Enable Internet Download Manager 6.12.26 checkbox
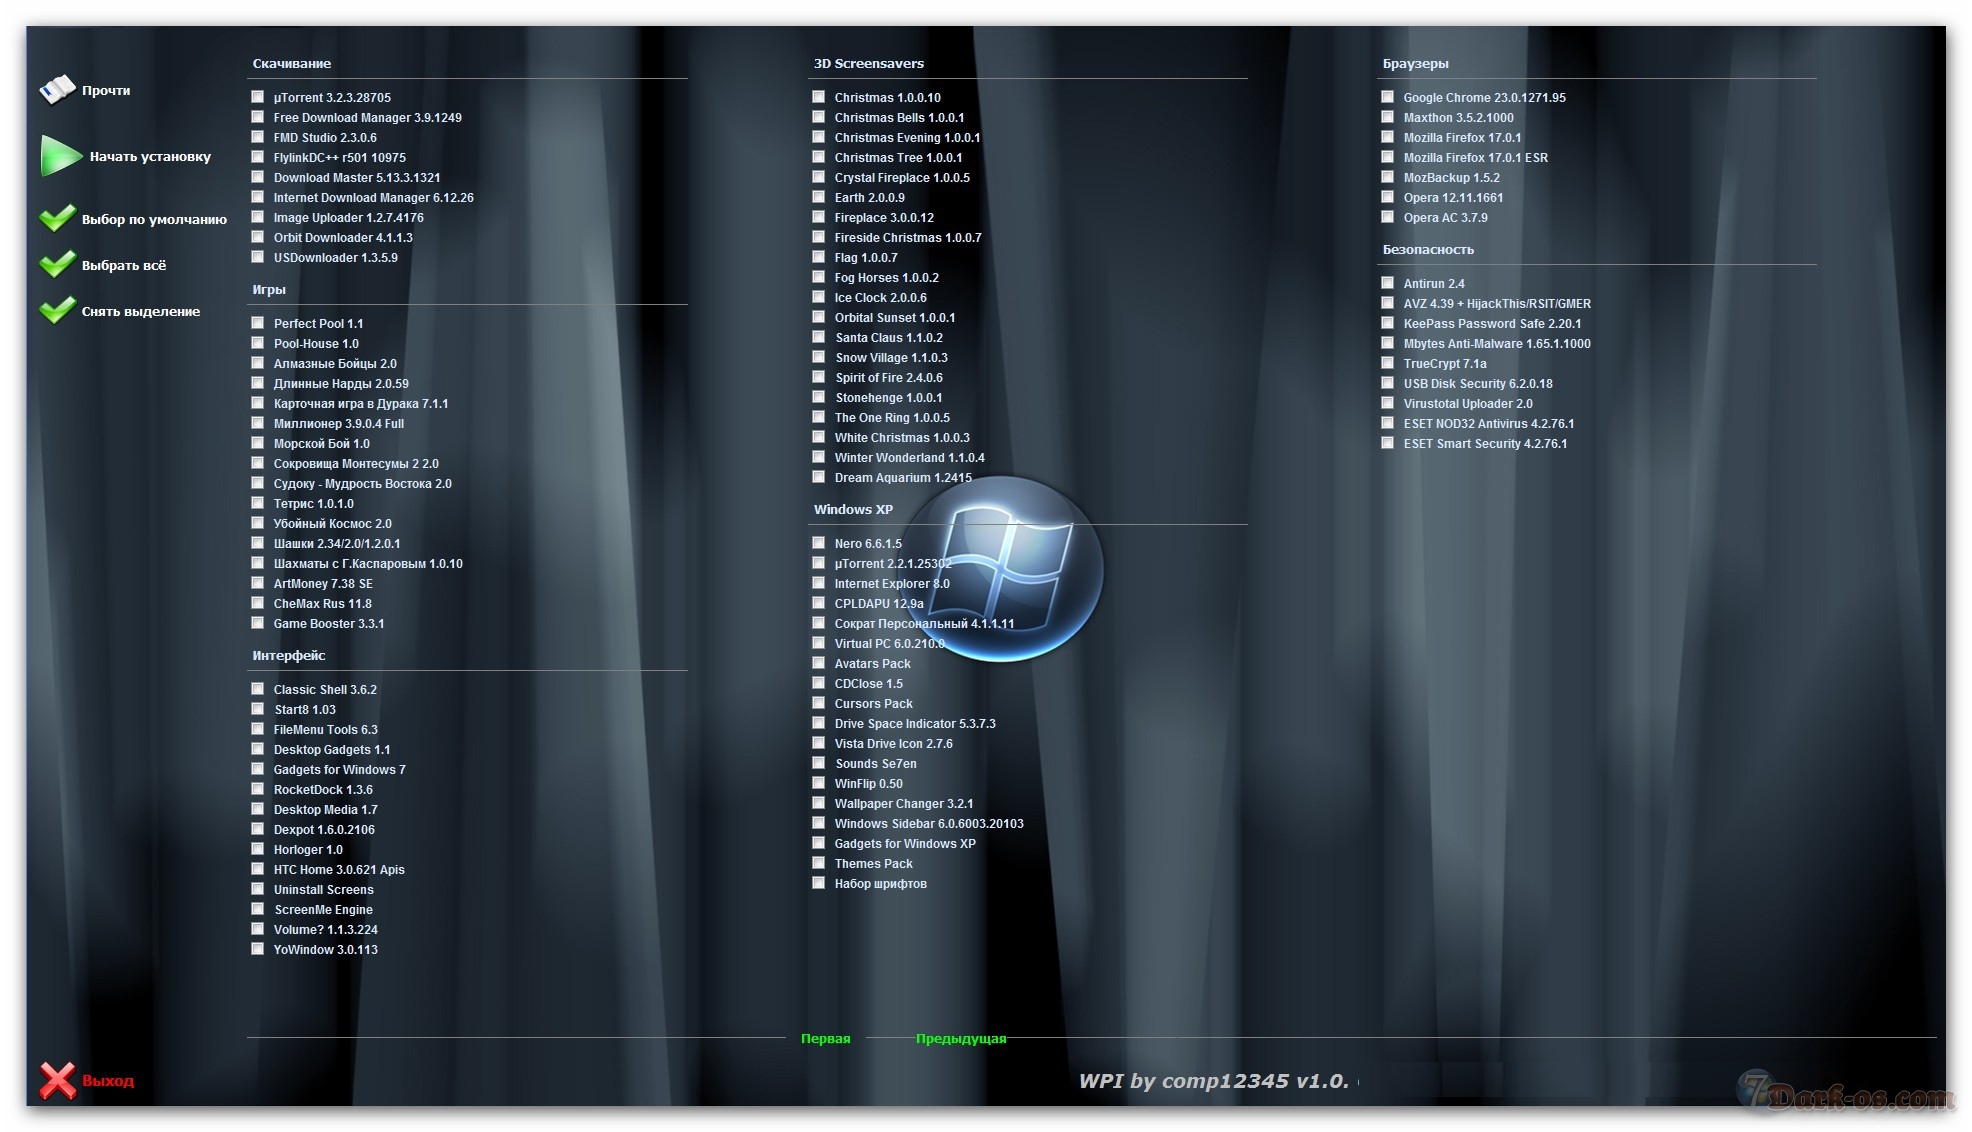Viewport: 1972px width, 1132px height. click(258, 197)
